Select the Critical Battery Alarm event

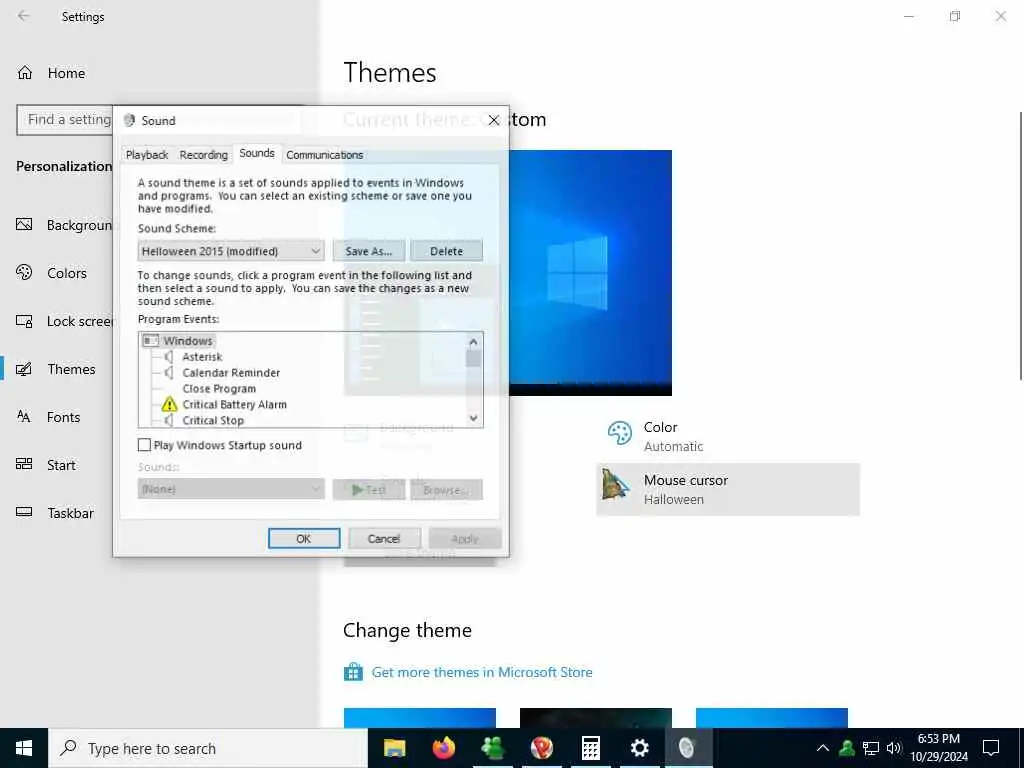[234, 405]
